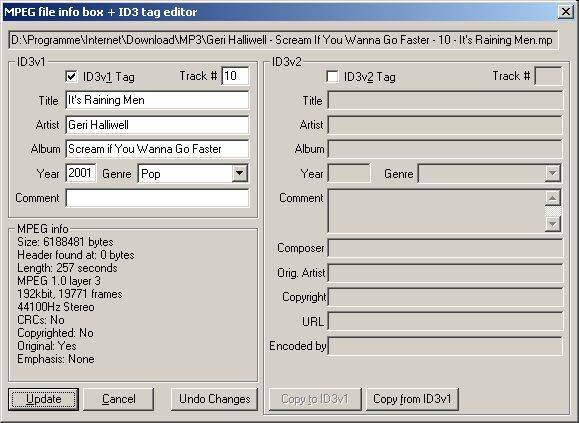Click the Orig. Artist field
Image resolution: width=579 pixels, height=423 pixels.
pyautogui.click(x=445, y=272)
